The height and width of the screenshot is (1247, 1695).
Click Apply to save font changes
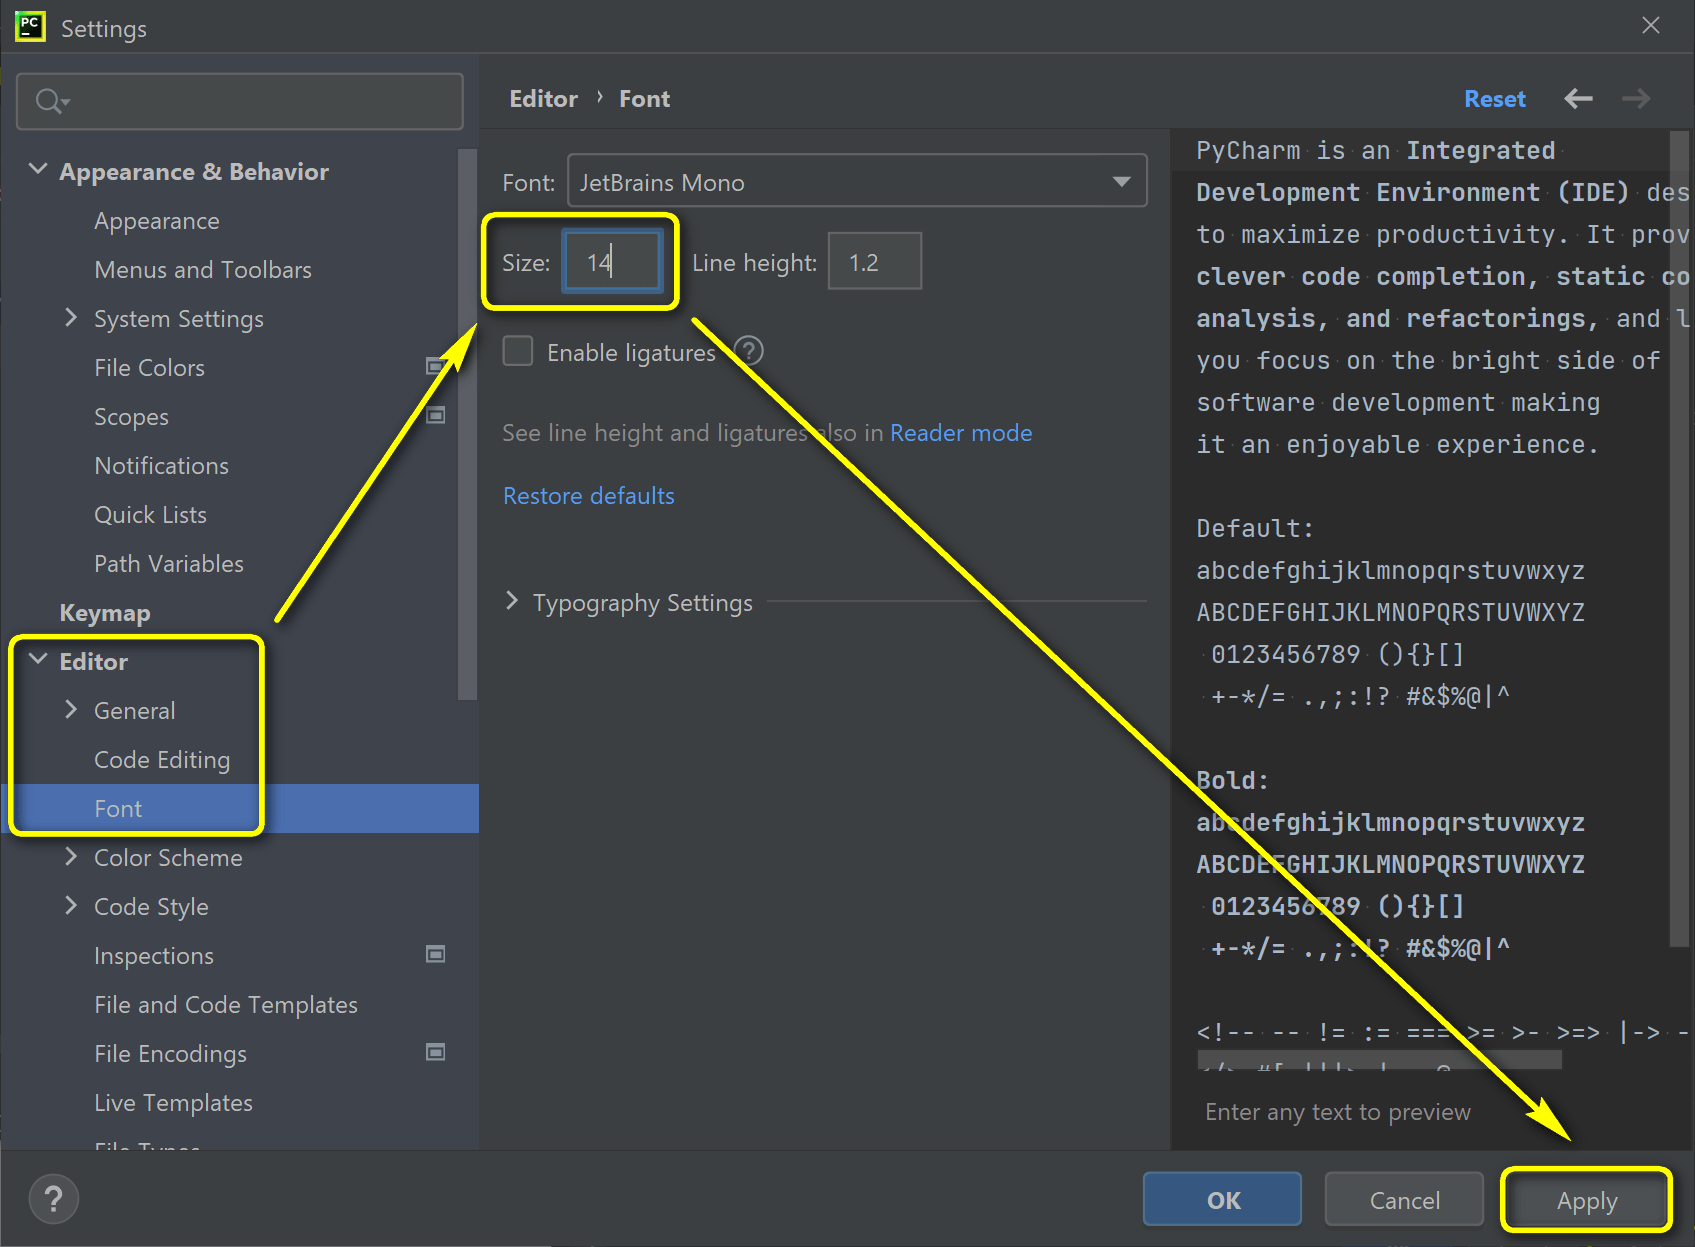coord(1587,1199)
